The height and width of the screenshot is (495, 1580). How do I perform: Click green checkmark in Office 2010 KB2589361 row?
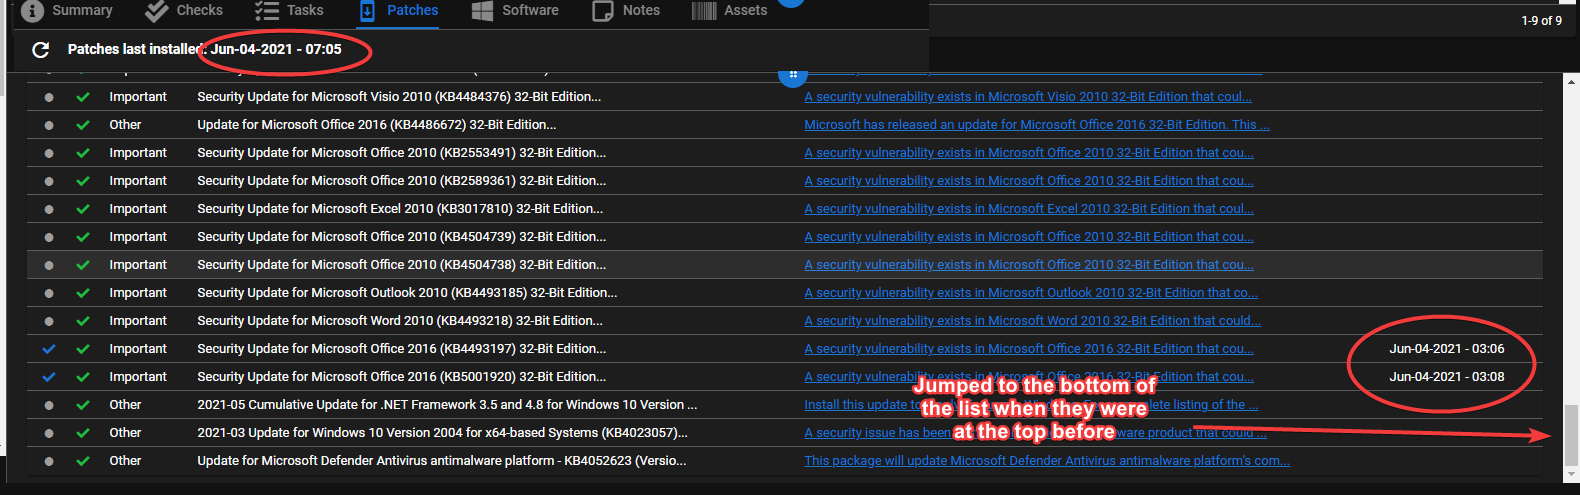[83, 181]
